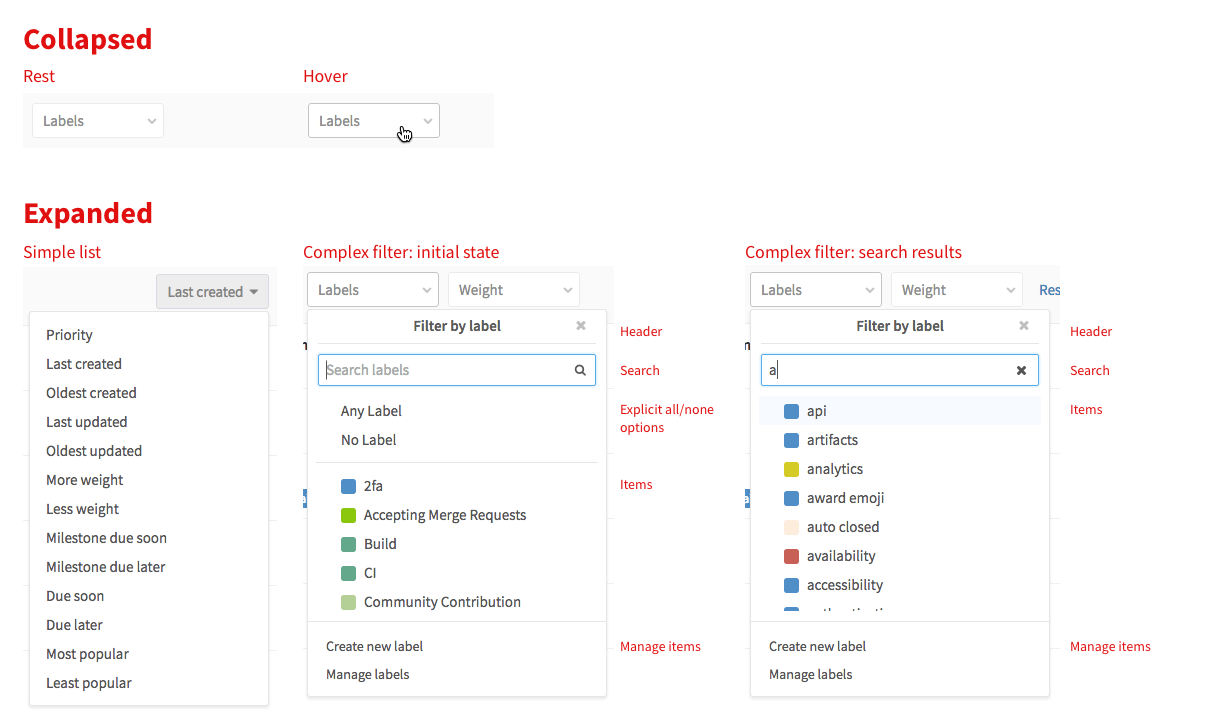Viewport: 1218px width, 722px height.
Task: Open the Weight dropdown beside search results Labels
Action: [x=956, y=289]
